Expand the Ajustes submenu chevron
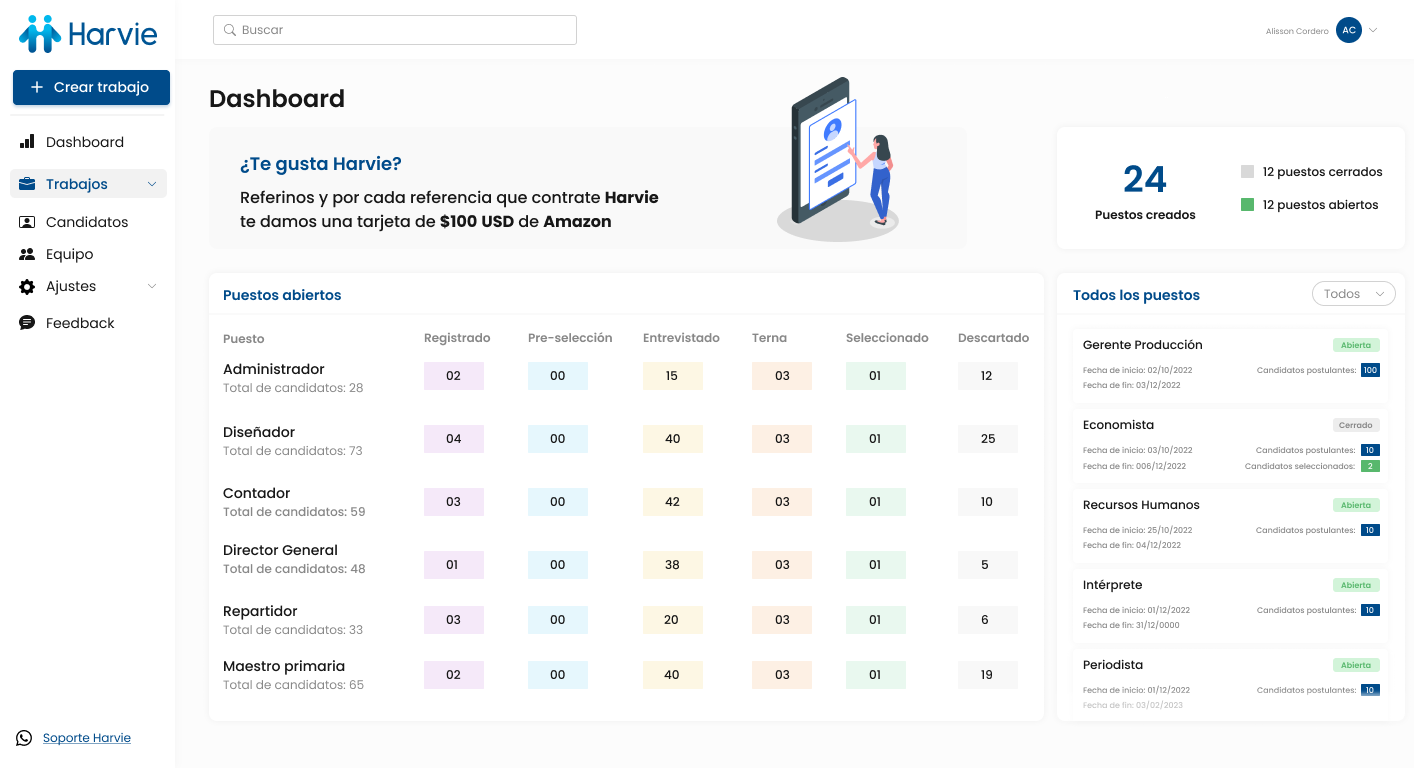Viewport: 1414px width, 768px height. click(152, 286)
